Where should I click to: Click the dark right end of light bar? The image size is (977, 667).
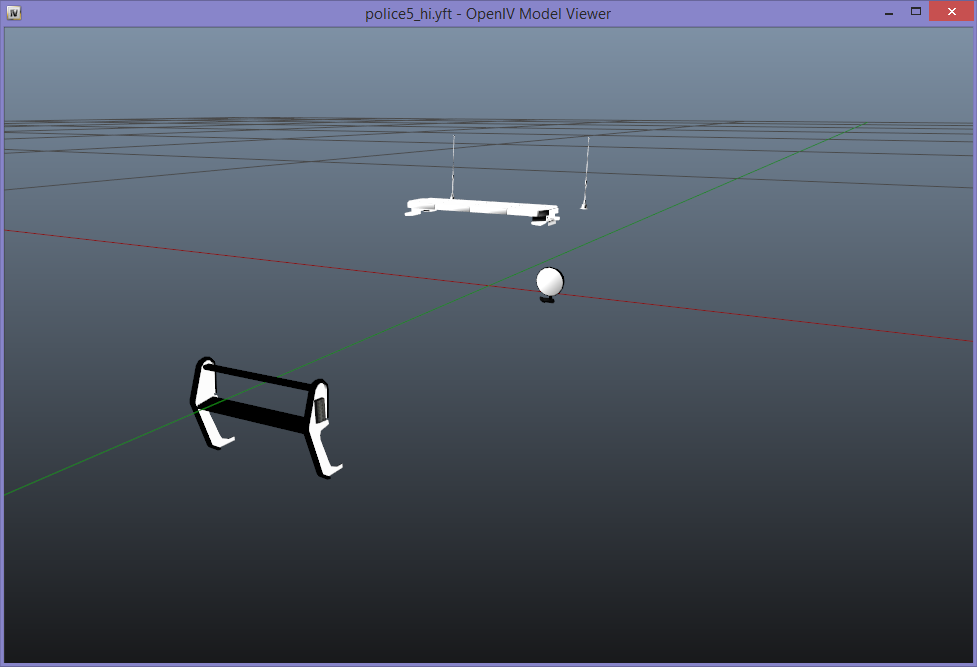click(x=543, y=214)
